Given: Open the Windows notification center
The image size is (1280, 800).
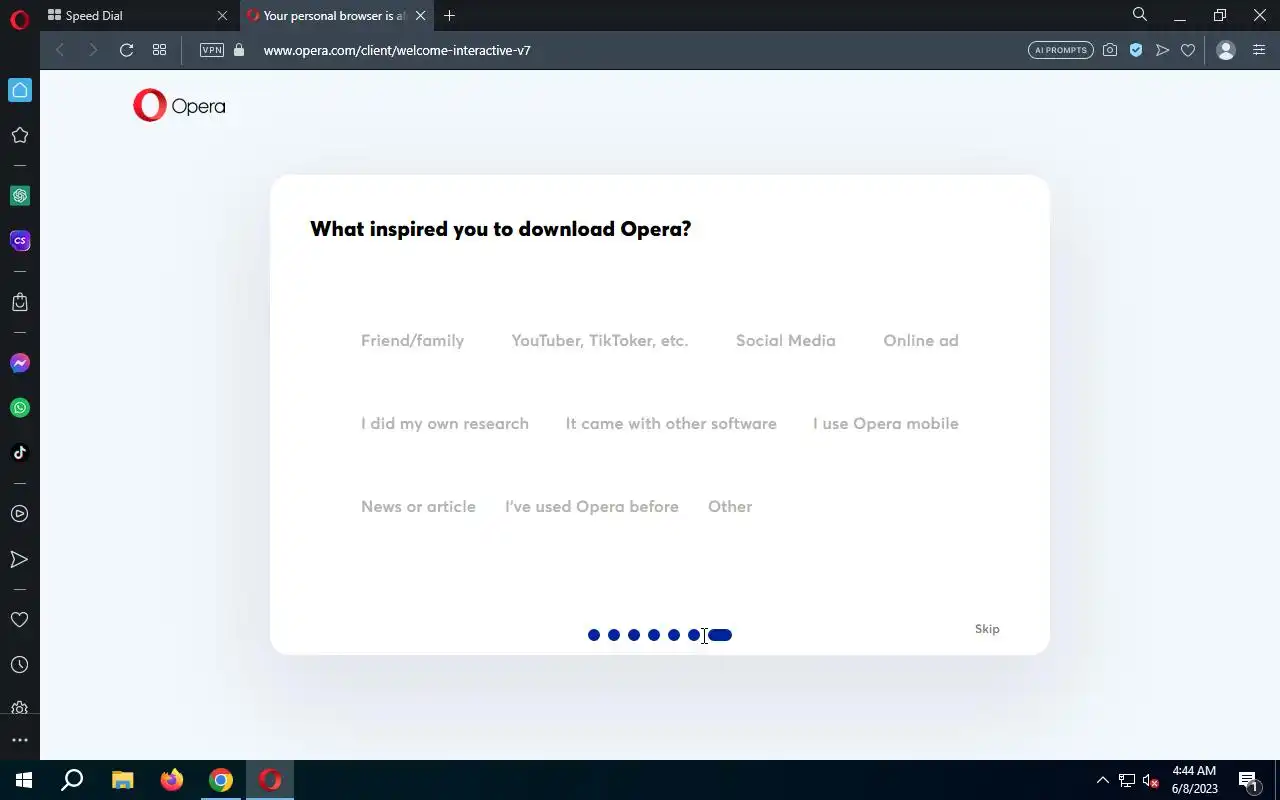Looking at the screenshot, I should [1248, 780].
